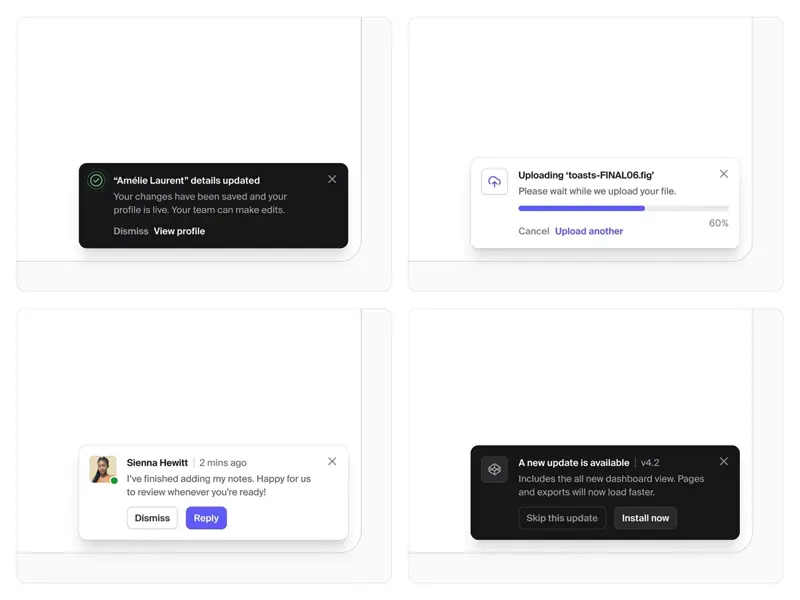The image size is (800, 600).
Task: Close the "Amélie Laurent" details toast
Action: click(x=333, y=179)
